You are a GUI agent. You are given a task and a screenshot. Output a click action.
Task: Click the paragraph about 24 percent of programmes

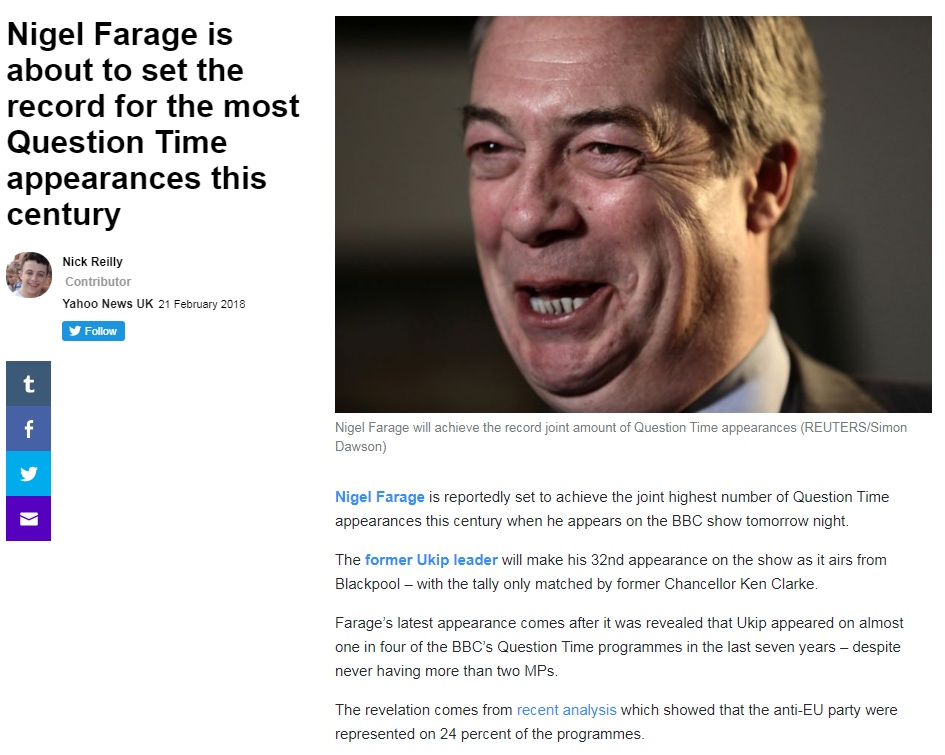(616, 722)
